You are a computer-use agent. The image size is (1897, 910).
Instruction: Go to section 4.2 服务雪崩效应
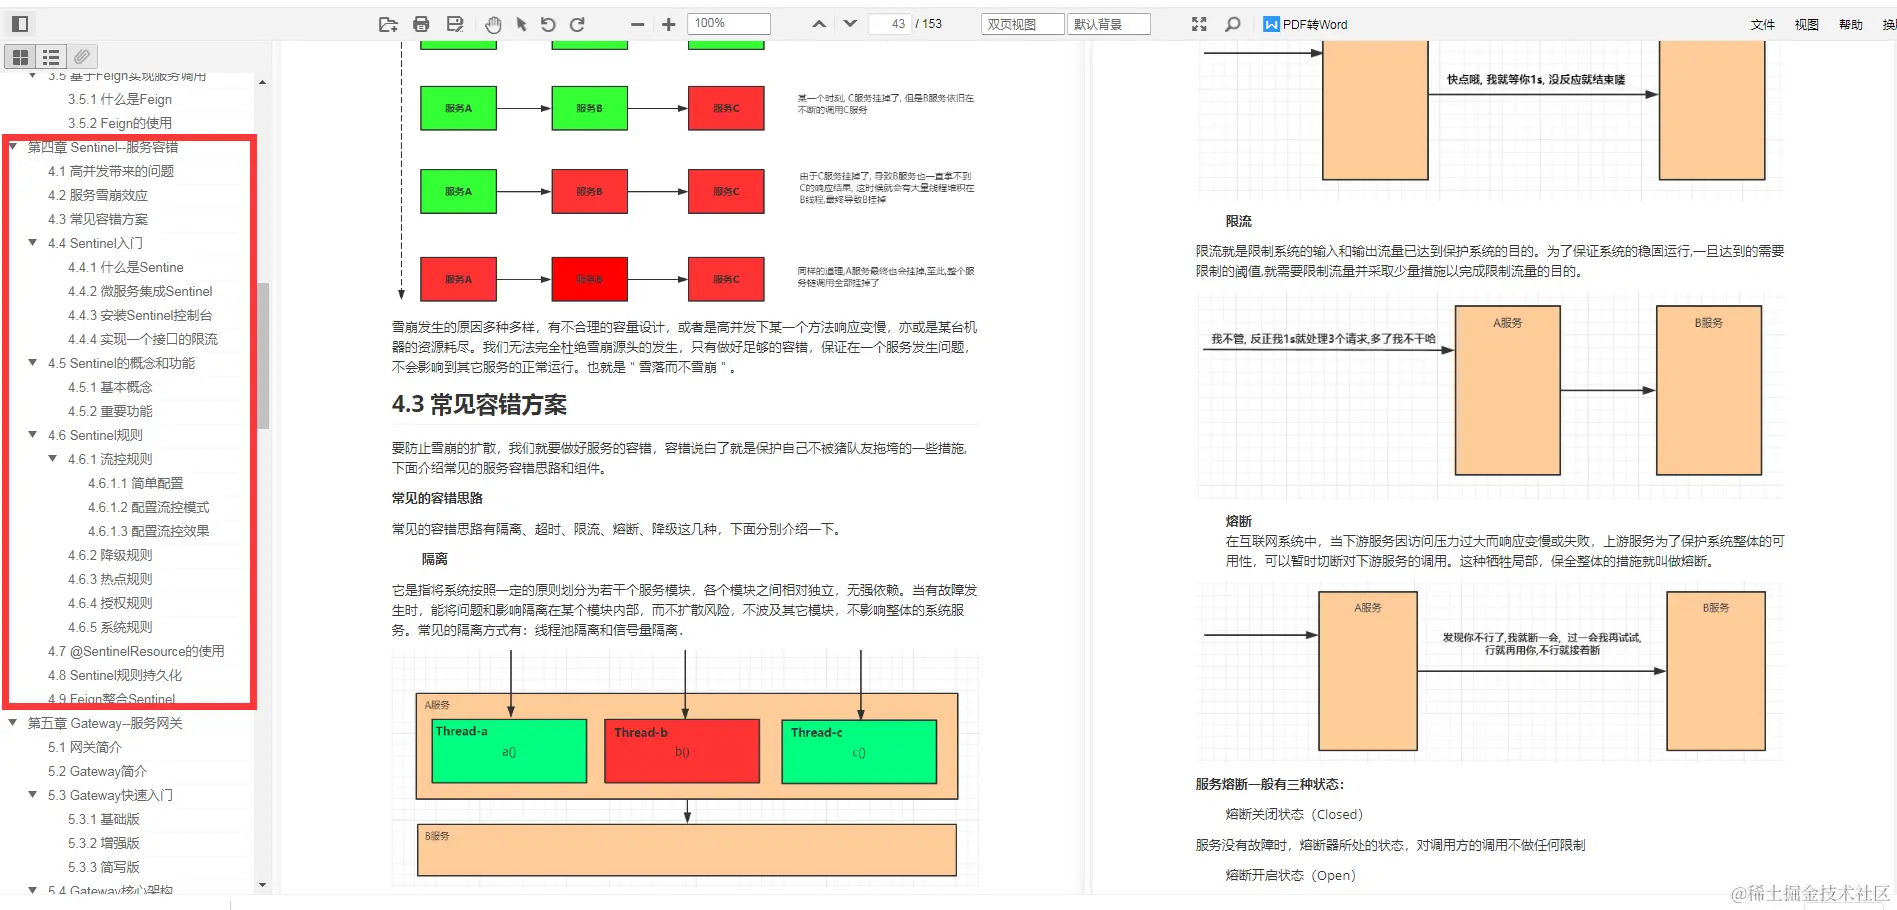(99, 195)
